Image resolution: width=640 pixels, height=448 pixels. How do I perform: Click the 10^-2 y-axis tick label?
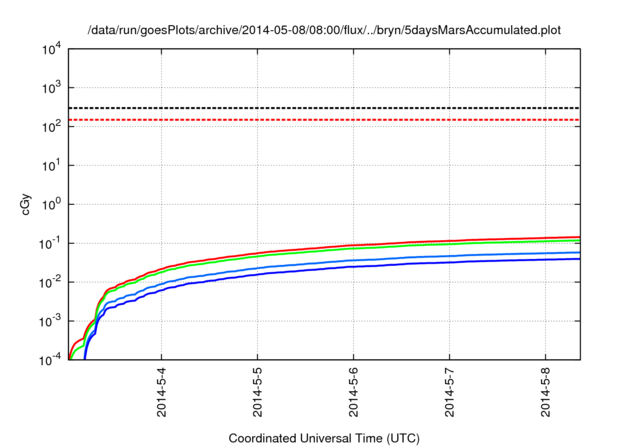[x=50, y=282]
